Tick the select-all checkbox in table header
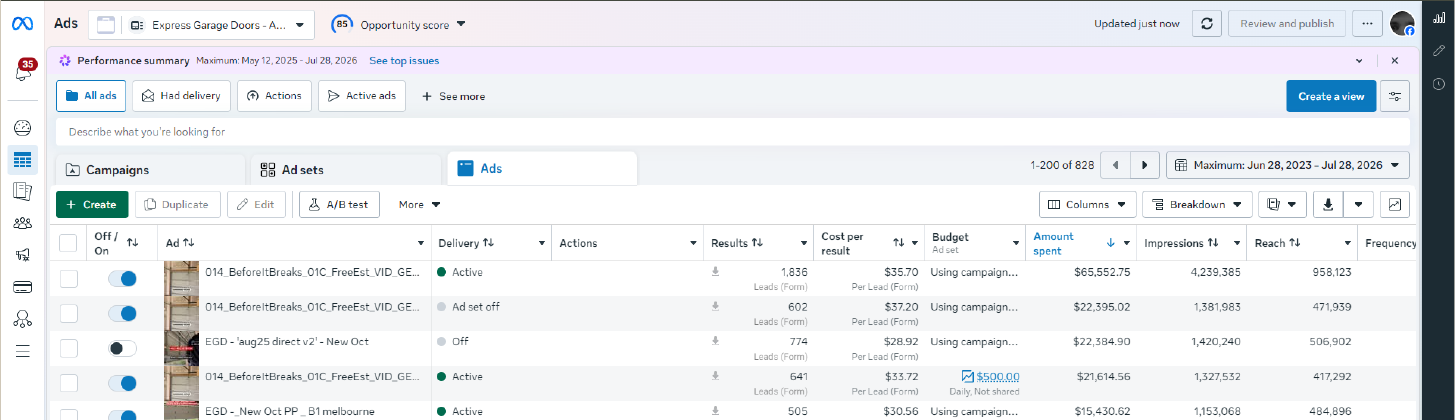This screenshot has width=1455, height=420. 68,243
